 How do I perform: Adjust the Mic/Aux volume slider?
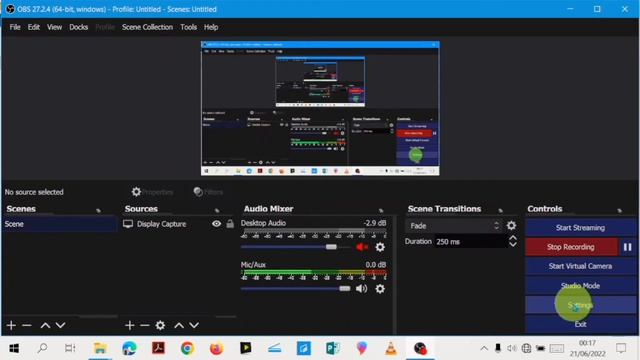click(x=344, y=289)
